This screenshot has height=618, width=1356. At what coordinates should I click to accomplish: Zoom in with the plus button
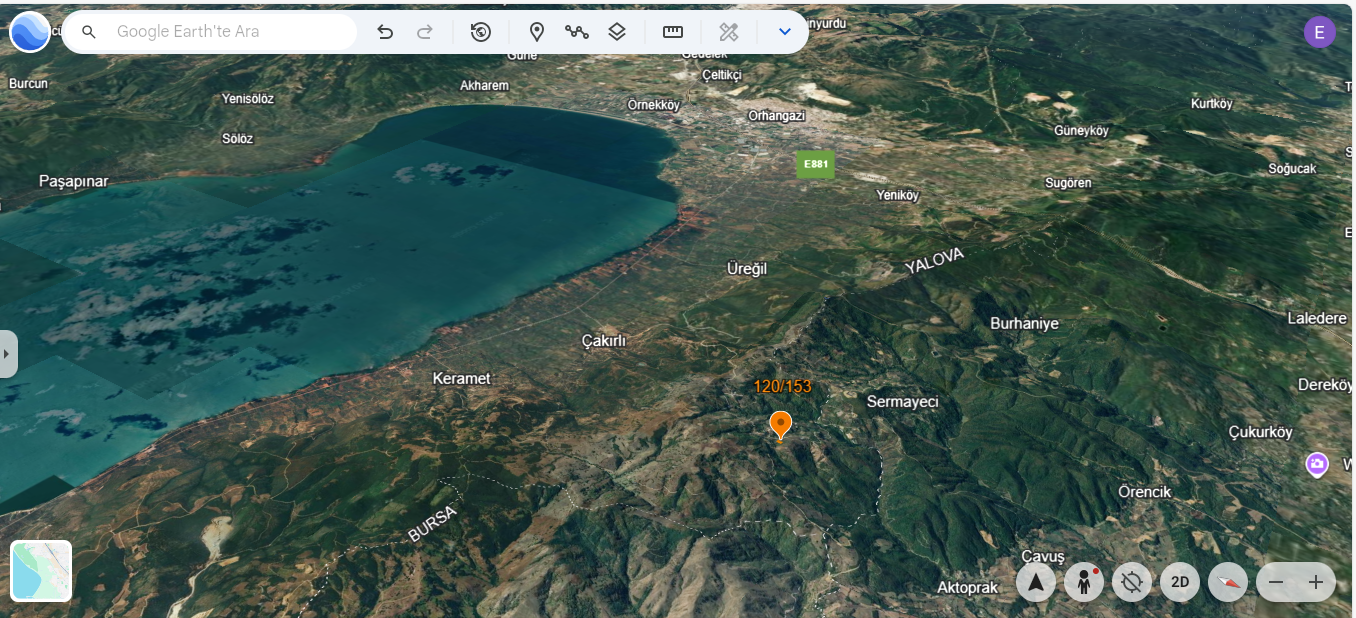pos(1316,582)
